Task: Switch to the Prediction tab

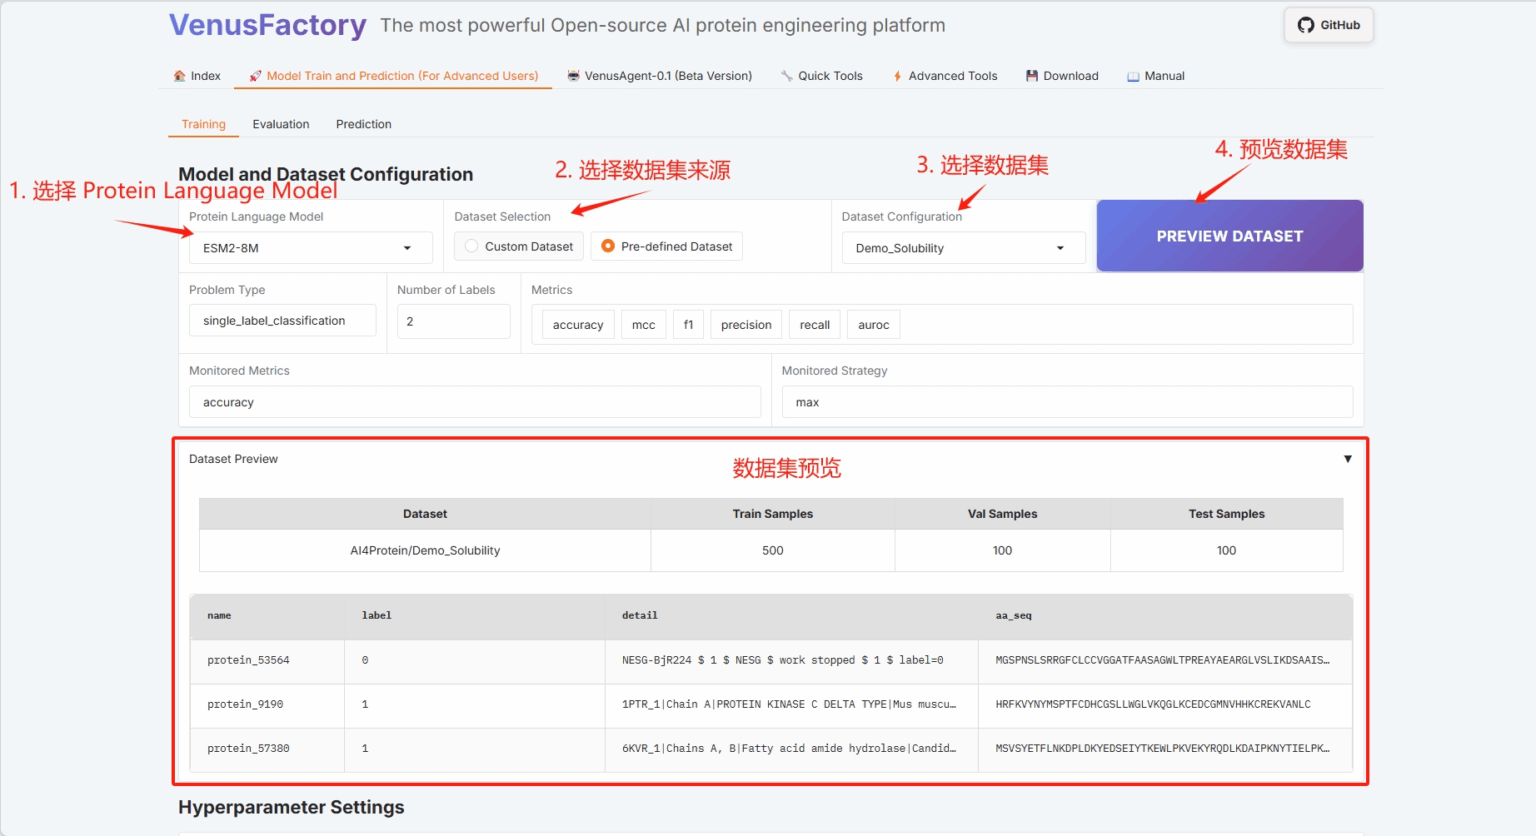Action: coord(363,123)
